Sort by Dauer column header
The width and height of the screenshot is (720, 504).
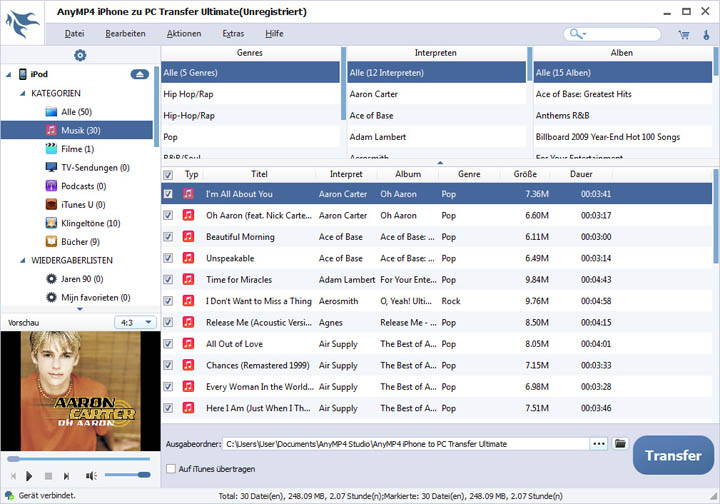pos(581,174)
